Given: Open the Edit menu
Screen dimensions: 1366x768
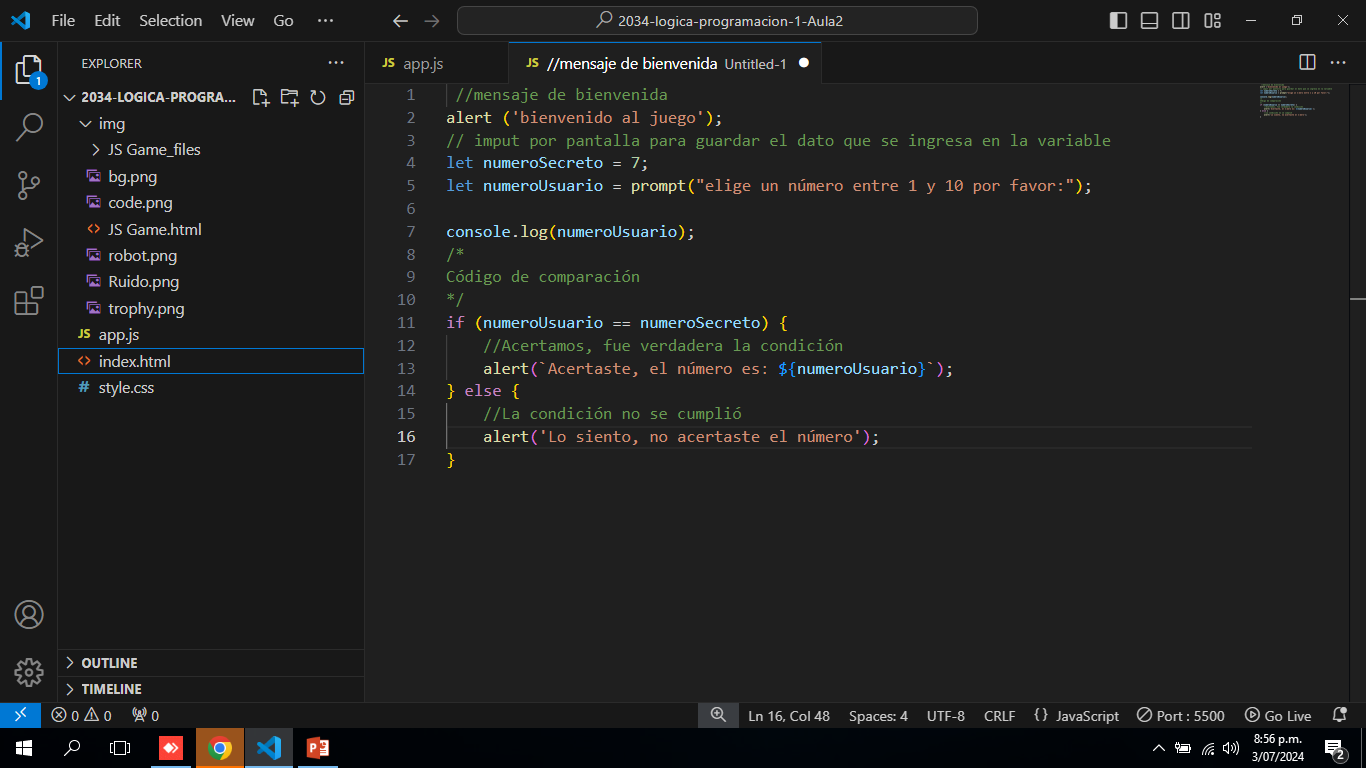Looking at the screenshot, I should (x=107, y=21).
